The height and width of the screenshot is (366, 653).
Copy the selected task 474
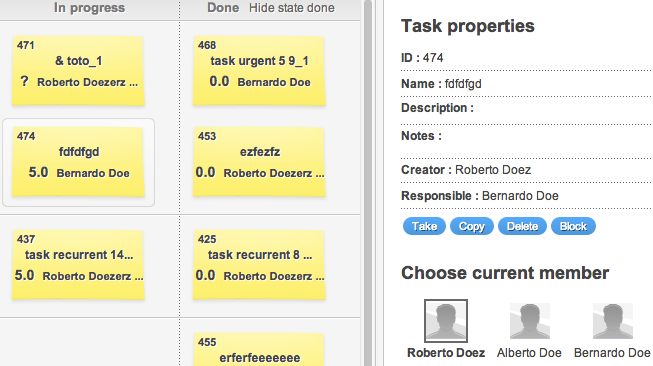point(471,226)
